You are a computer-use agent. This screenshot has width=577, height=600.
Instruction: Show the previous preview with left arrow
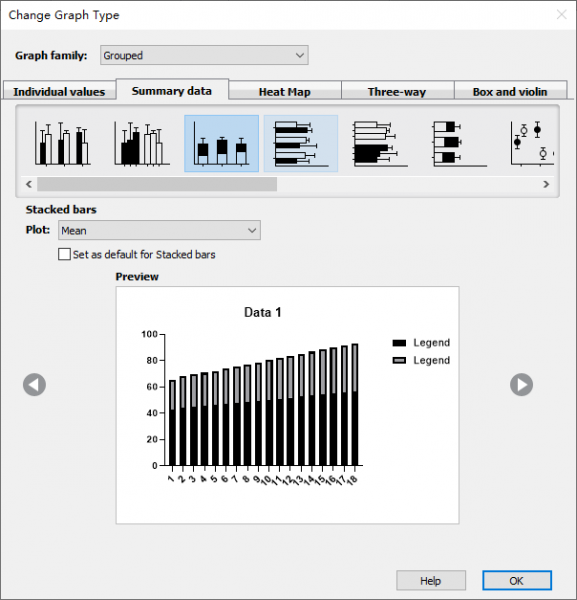34,385
